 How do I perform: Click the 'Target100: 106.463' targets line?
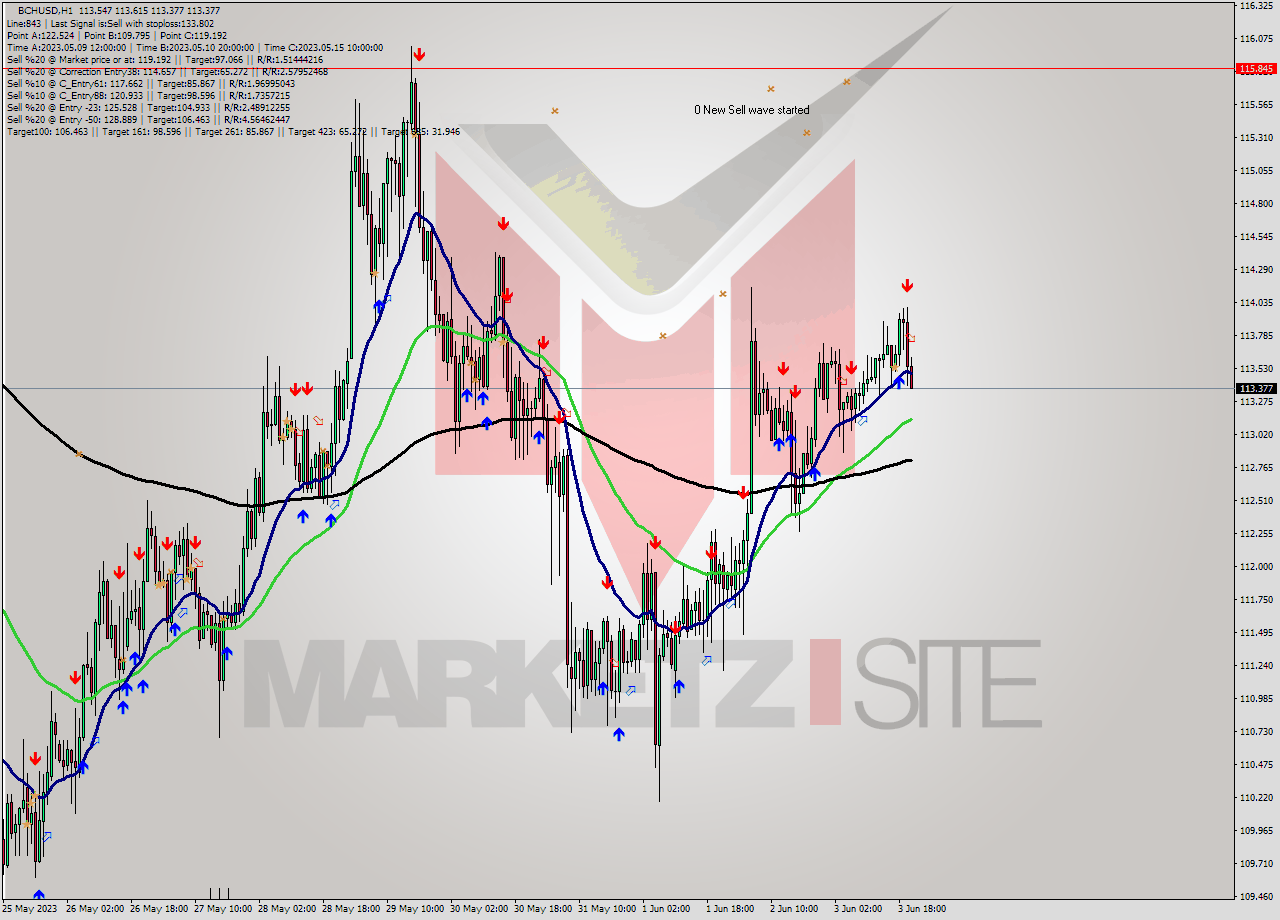tap(233, 131)
